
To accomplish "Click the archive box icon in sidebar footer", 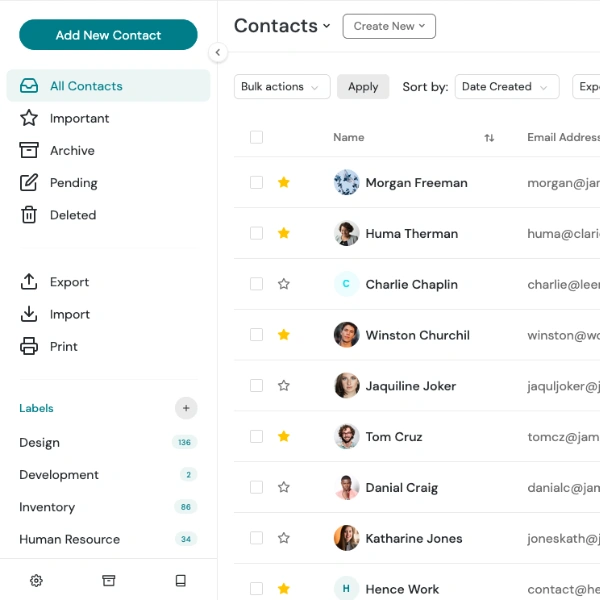I will [x=108, y=580].
